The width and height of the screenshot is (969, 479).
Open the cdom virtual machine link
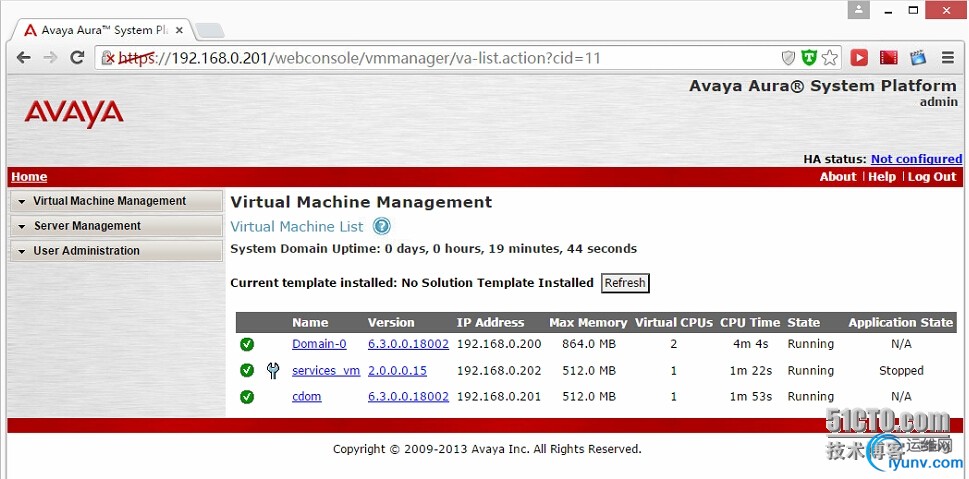click(x=307, y=397)
